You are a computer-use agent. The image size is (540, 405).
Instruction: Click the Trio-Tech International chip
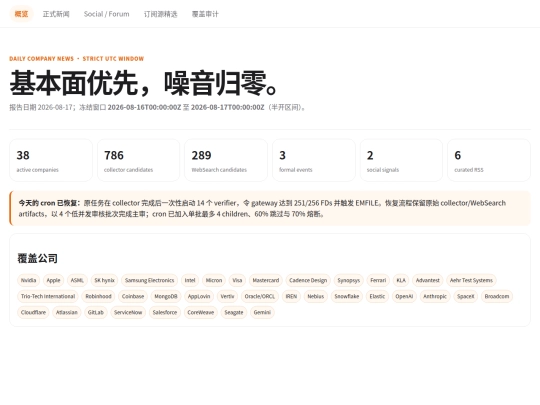pos(48,296)
